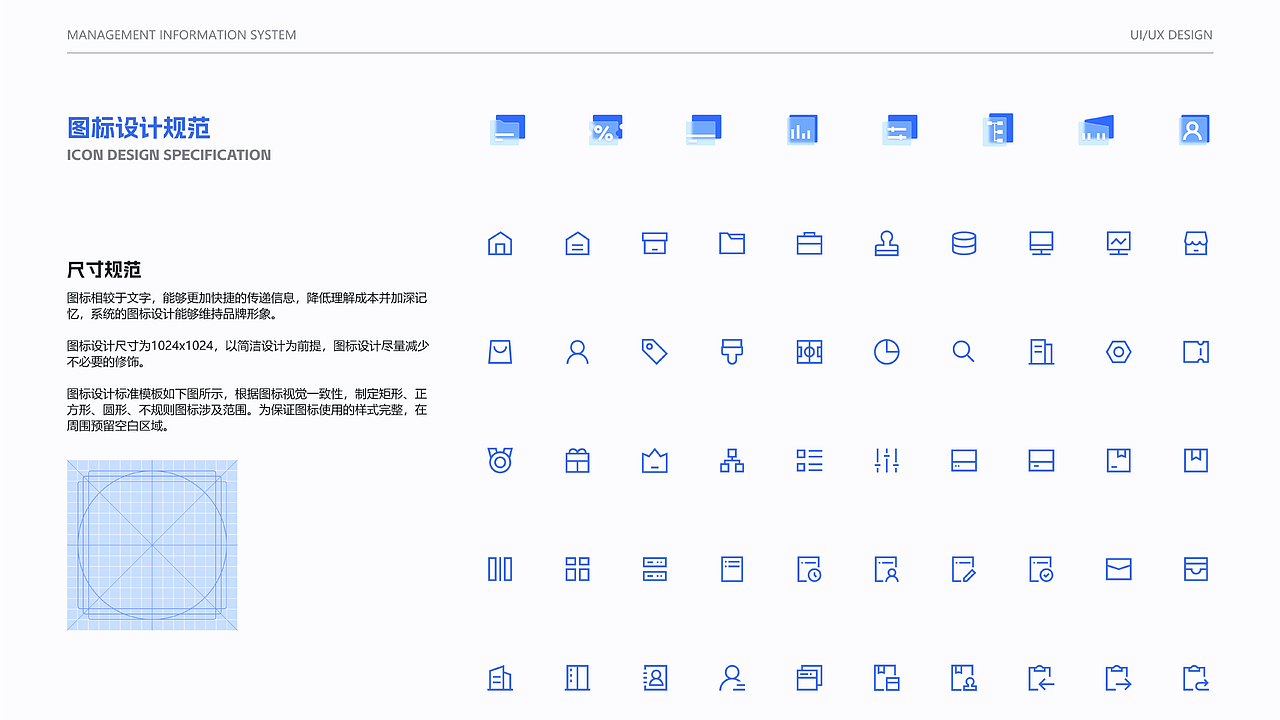This screenshot has height=720, width=1280.
Task: Select the briefcase icon
Action: coord(809,243)
